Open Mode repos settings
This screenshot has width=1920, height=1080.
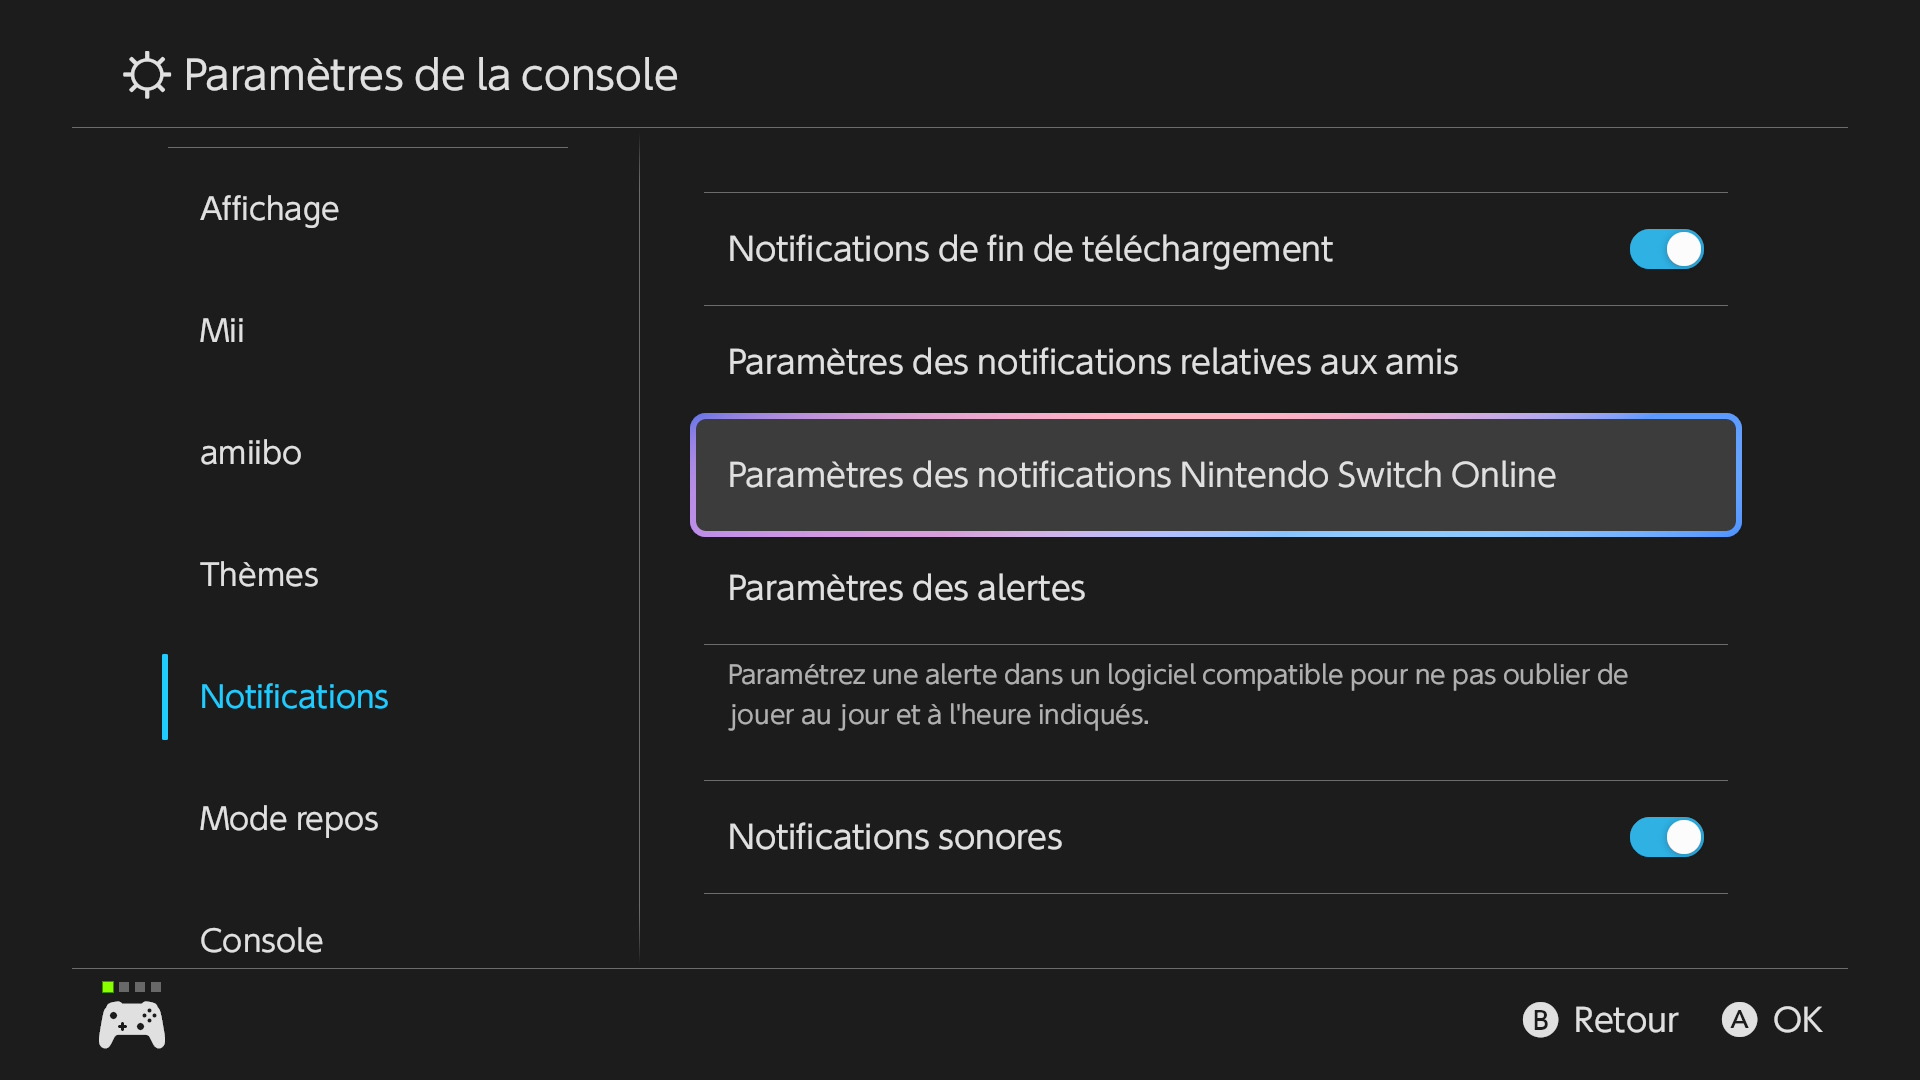click(289, 819)
